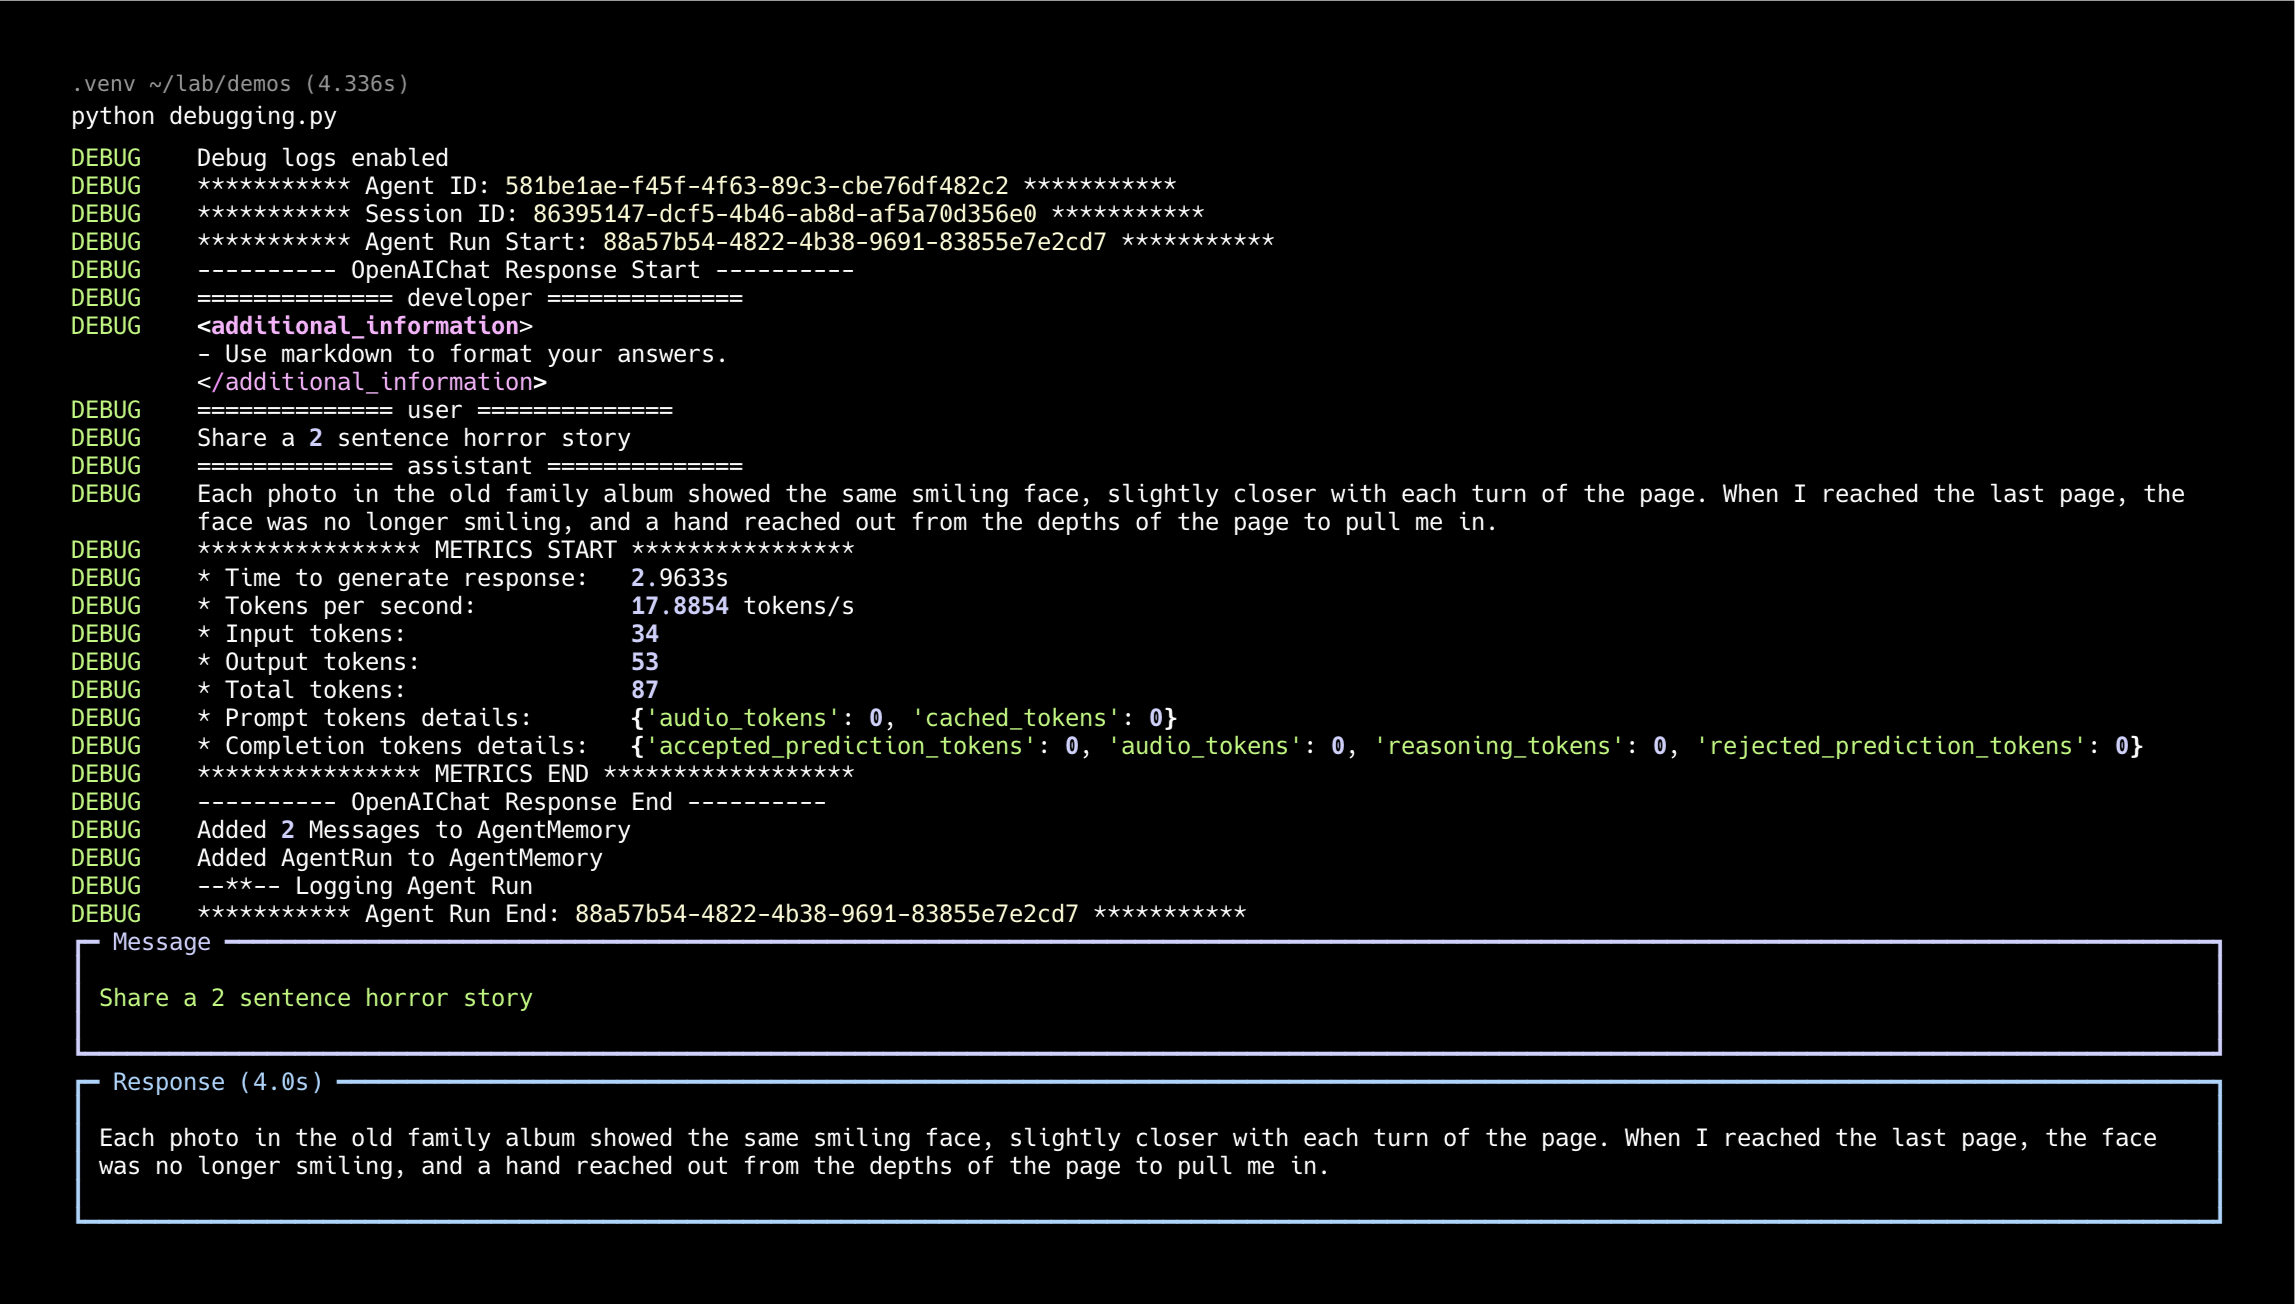
Task: Click the Session ID UUID value
Action: click(x=784, y=214)
